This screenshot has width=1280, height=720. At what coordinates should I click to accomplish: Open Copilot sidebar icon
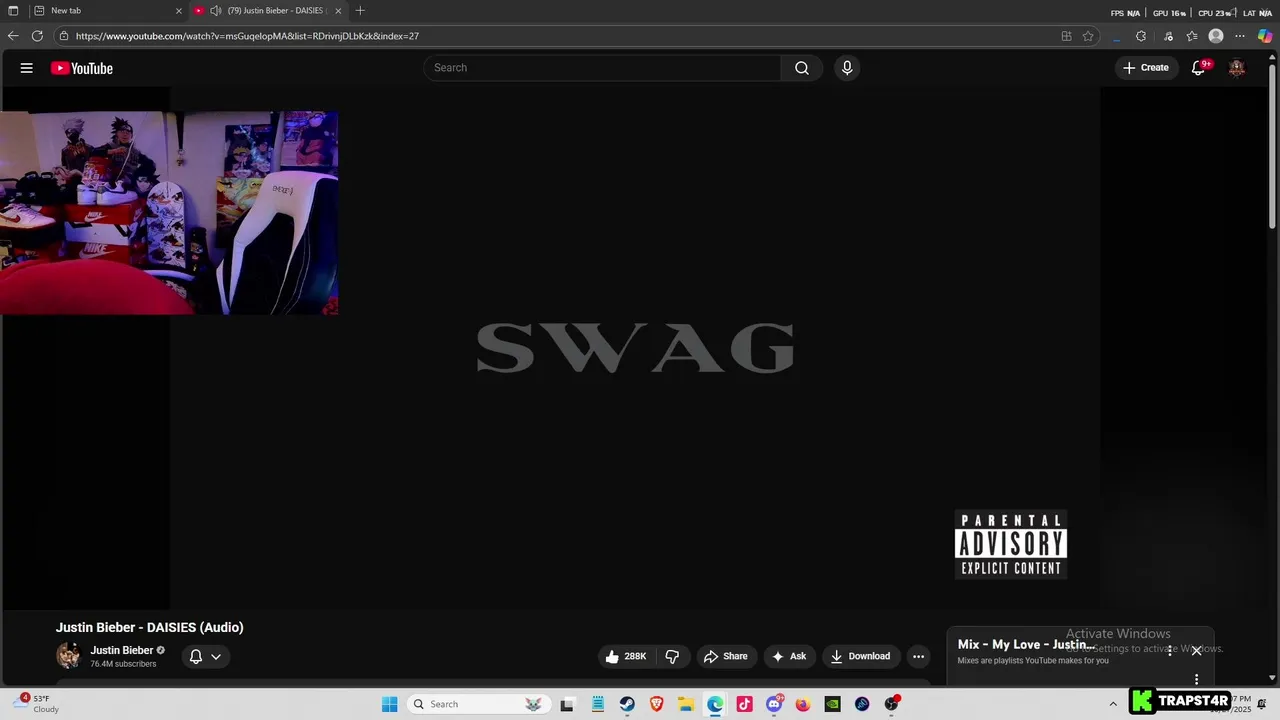pyautogui.click(x=1265, y=36)
